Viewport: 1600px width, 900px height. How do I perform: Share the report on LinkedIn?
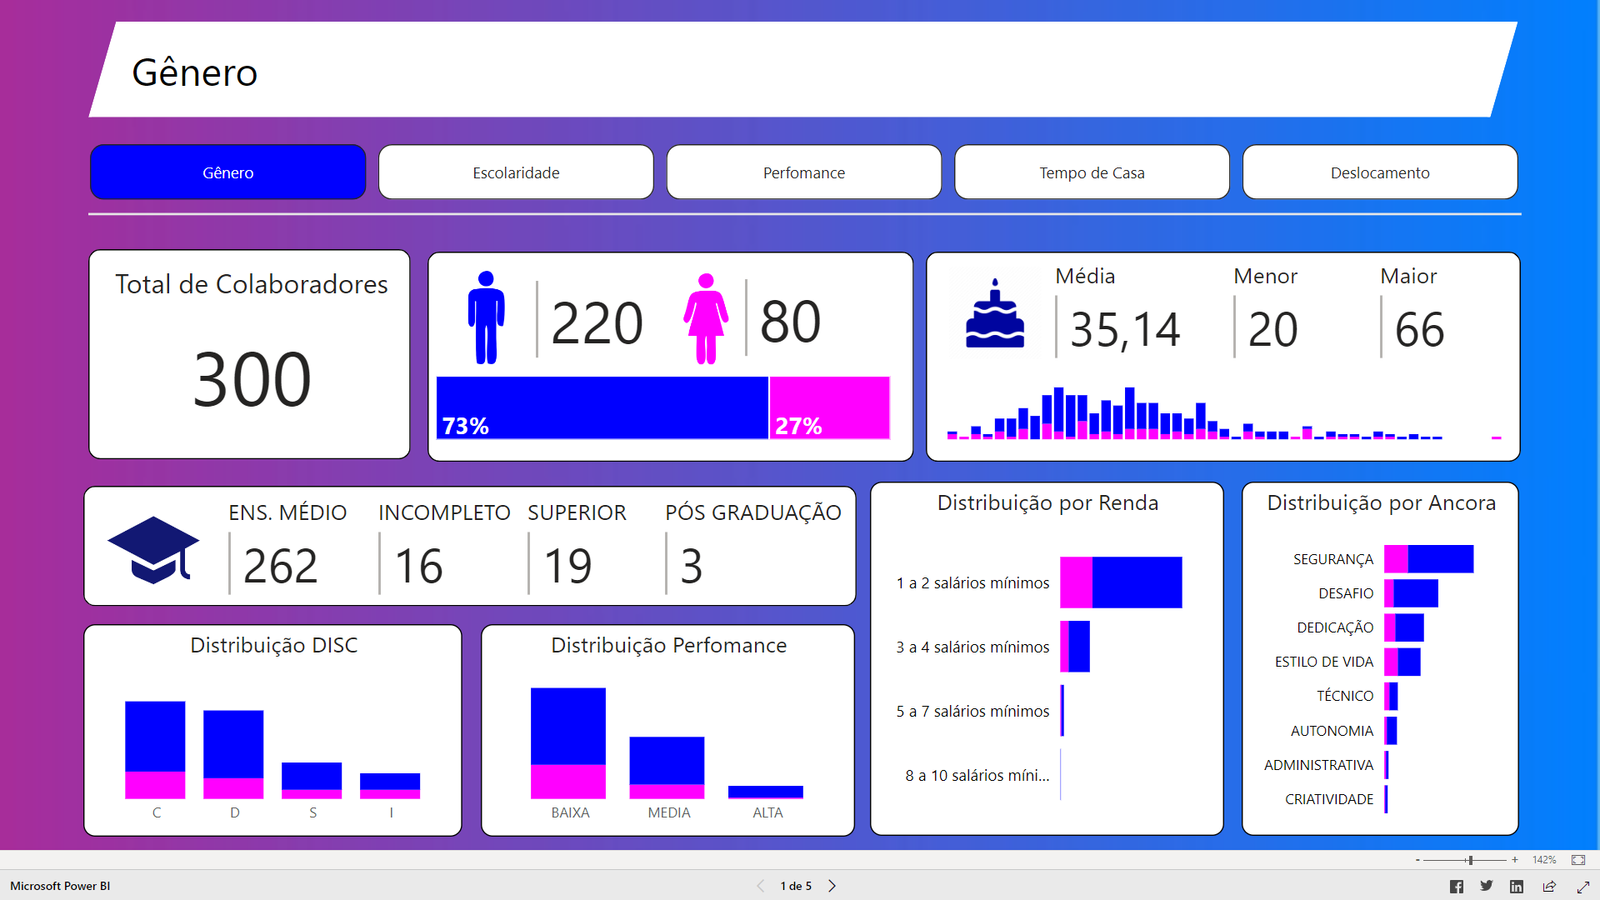[x=1517, y=886]
